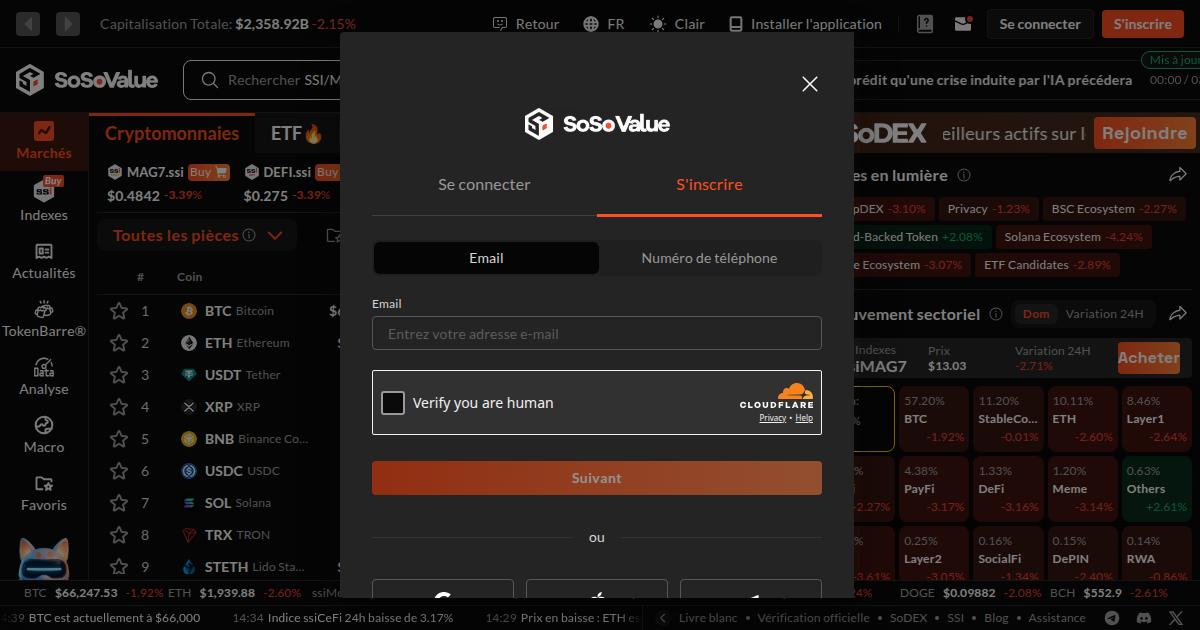This screenshot has width=1200, height=630.
Task: Open the help guide icon
Action: (925, 24)
